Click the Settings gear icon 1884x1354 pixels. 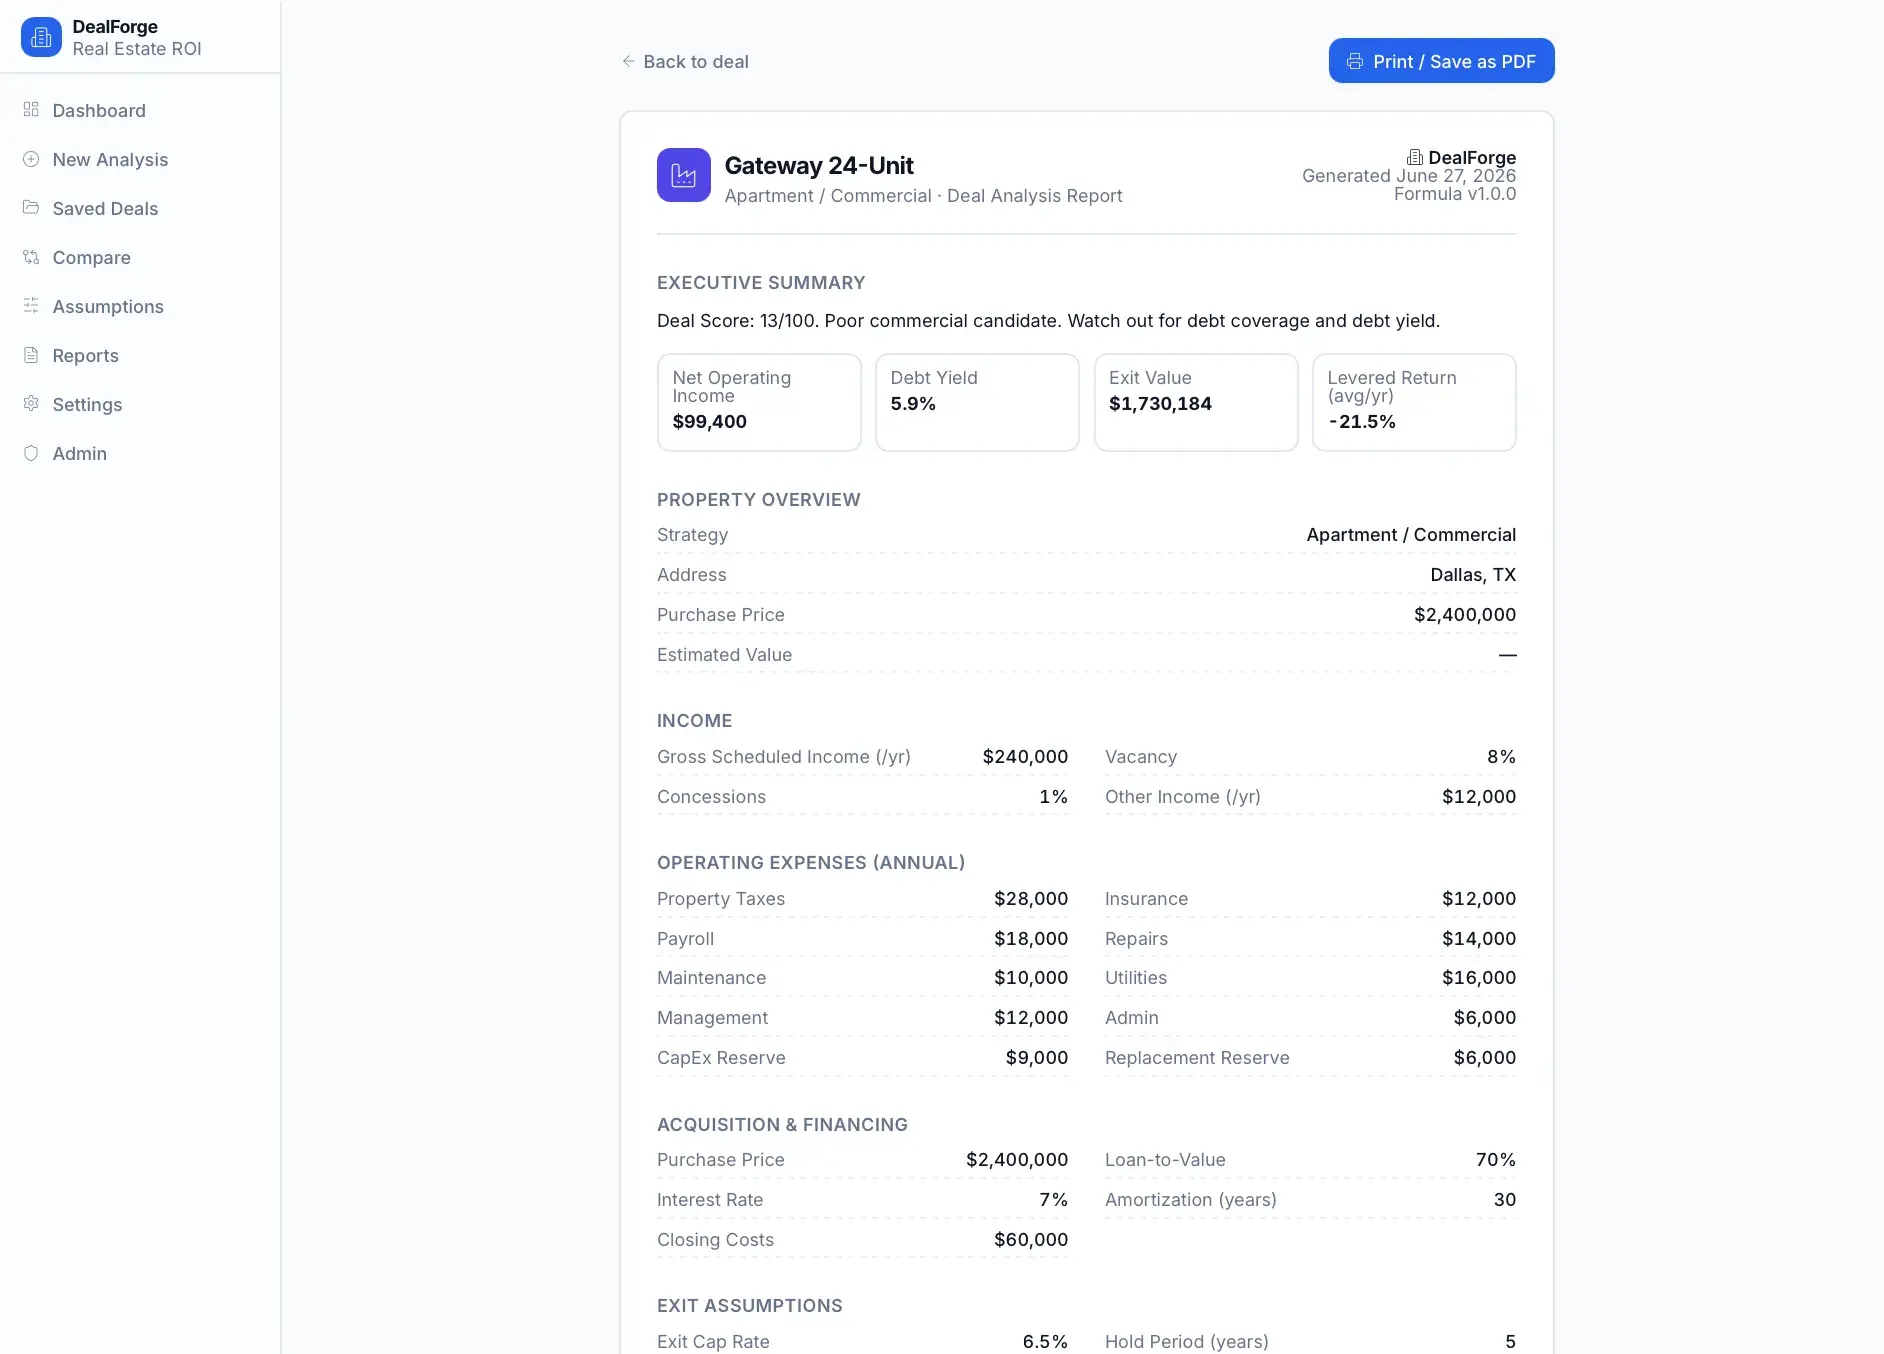coord(31,404)
